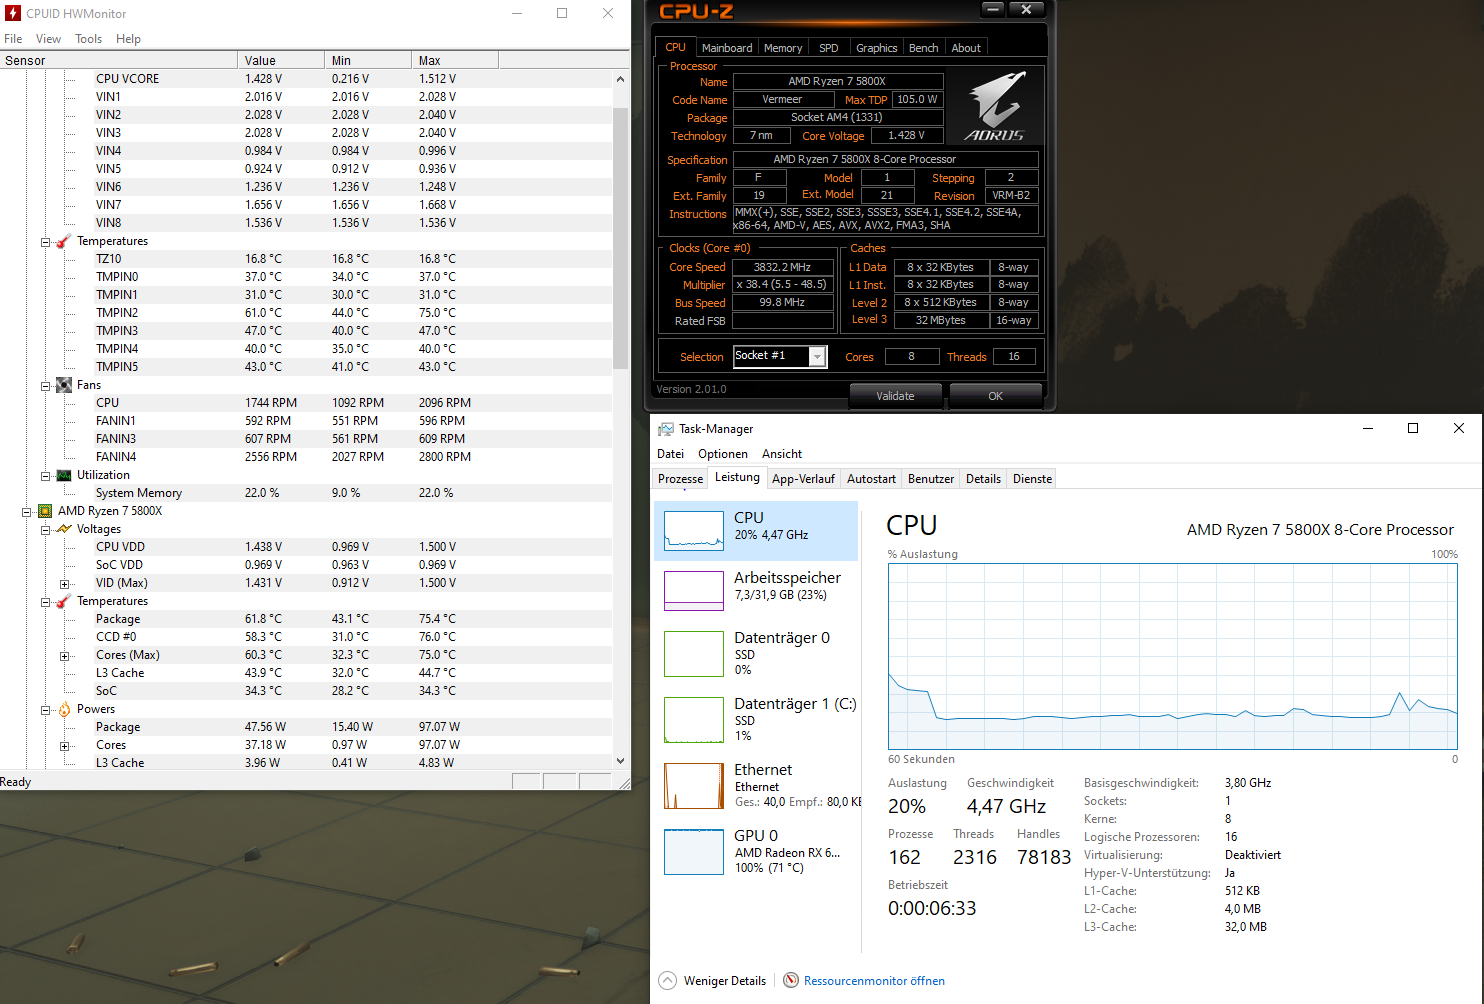This screenshot has height=1004, width=1484.
Task: Open the Optionen menu in Task-Manager
Action: (x=723, y=454)
